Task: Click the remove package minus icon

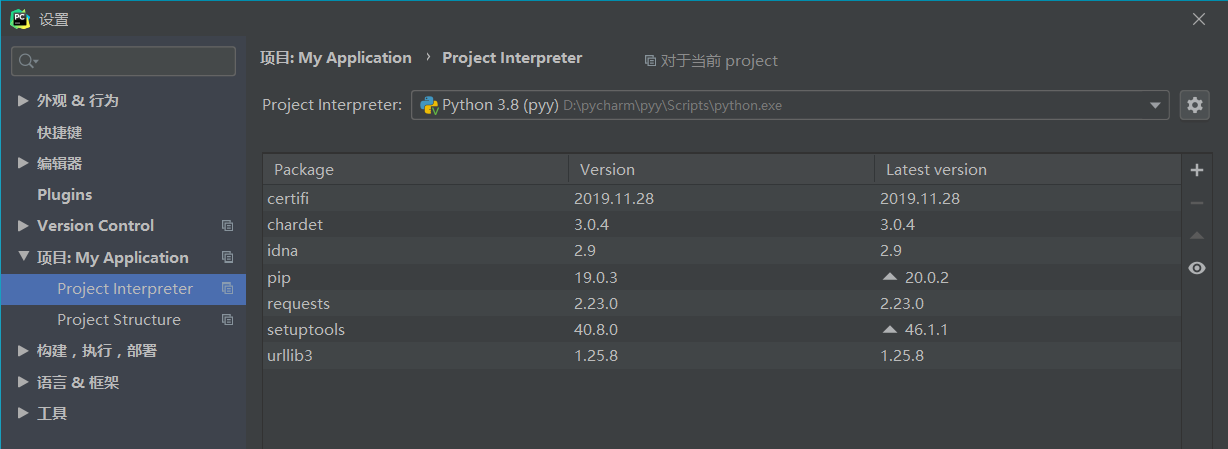Action: click(x=1196, y=203)
